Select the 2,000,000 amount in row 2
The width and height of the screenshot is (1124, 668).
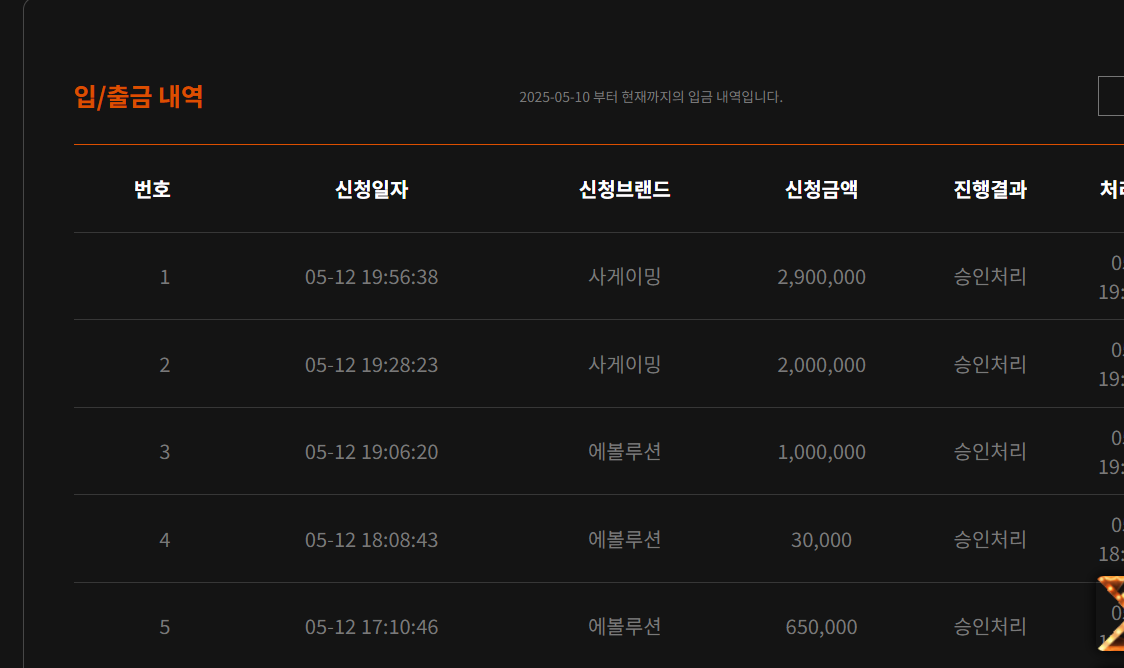[821, 365]
